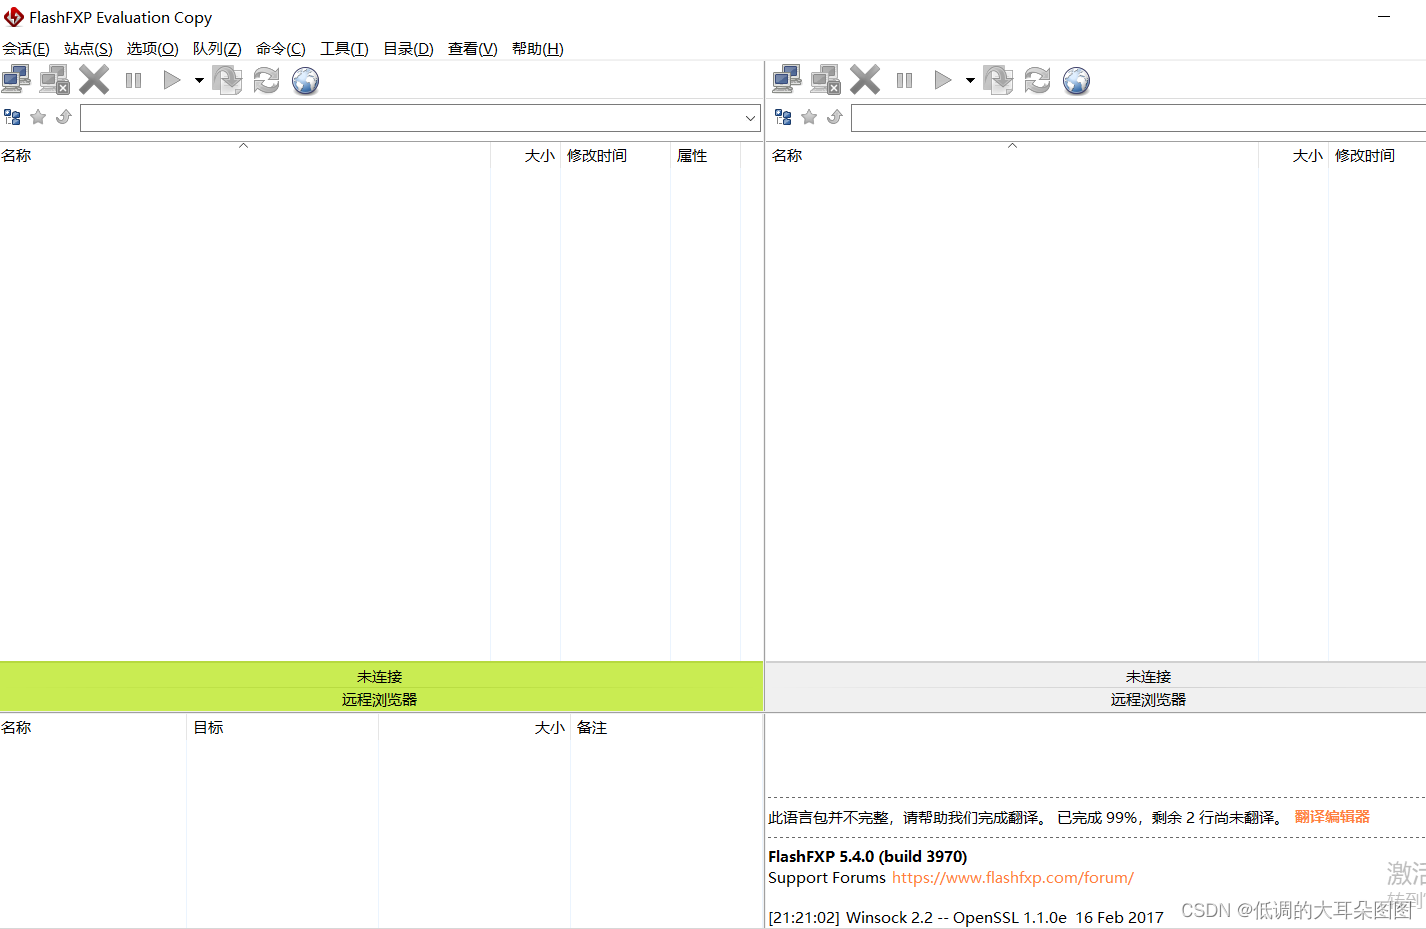The width and height of the screenshot is (1426, 929).
Task: Click history back arrow icon in right pane
Action: (835, 117)
